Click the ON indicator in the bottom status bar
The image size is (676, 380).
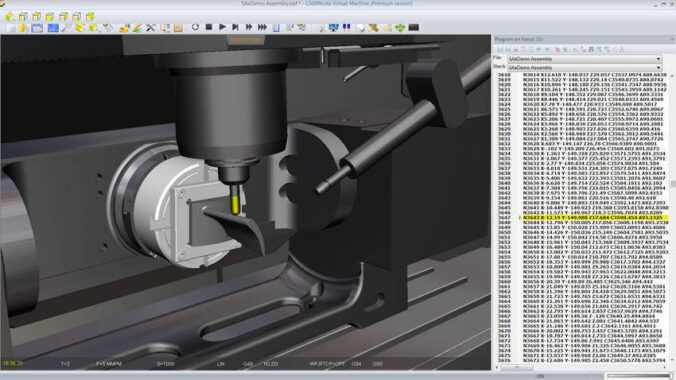click(x=540, y=376)
